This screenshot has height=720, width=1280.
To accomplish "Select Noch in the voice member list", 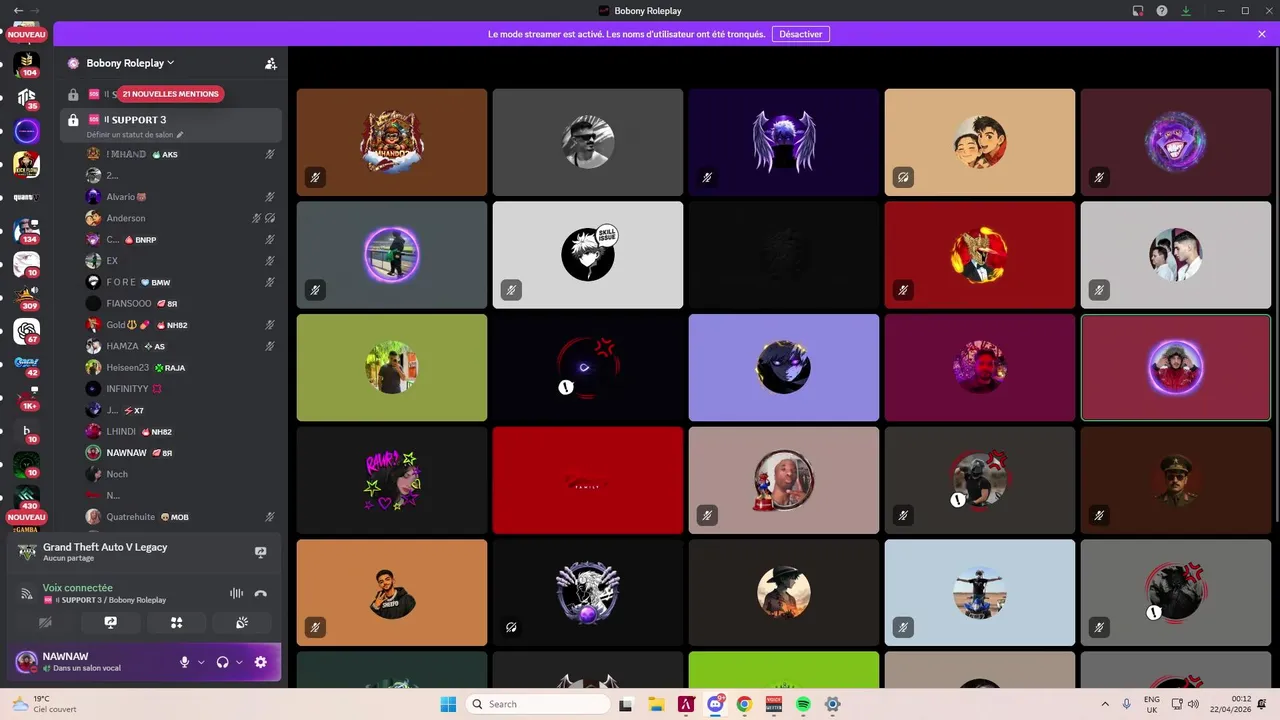I will (x=180, y=474).
